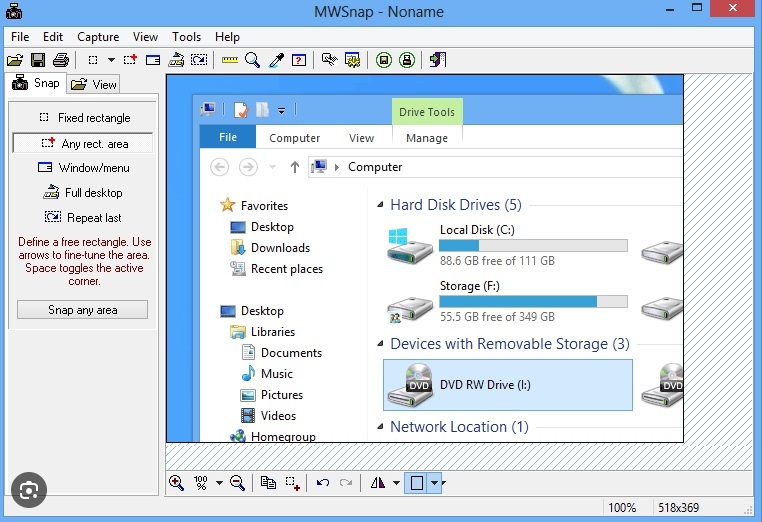Click the Local Disk (C:) usage bar in the captured image
Viewport: 762px width, 522px height.
coord(533,245)
